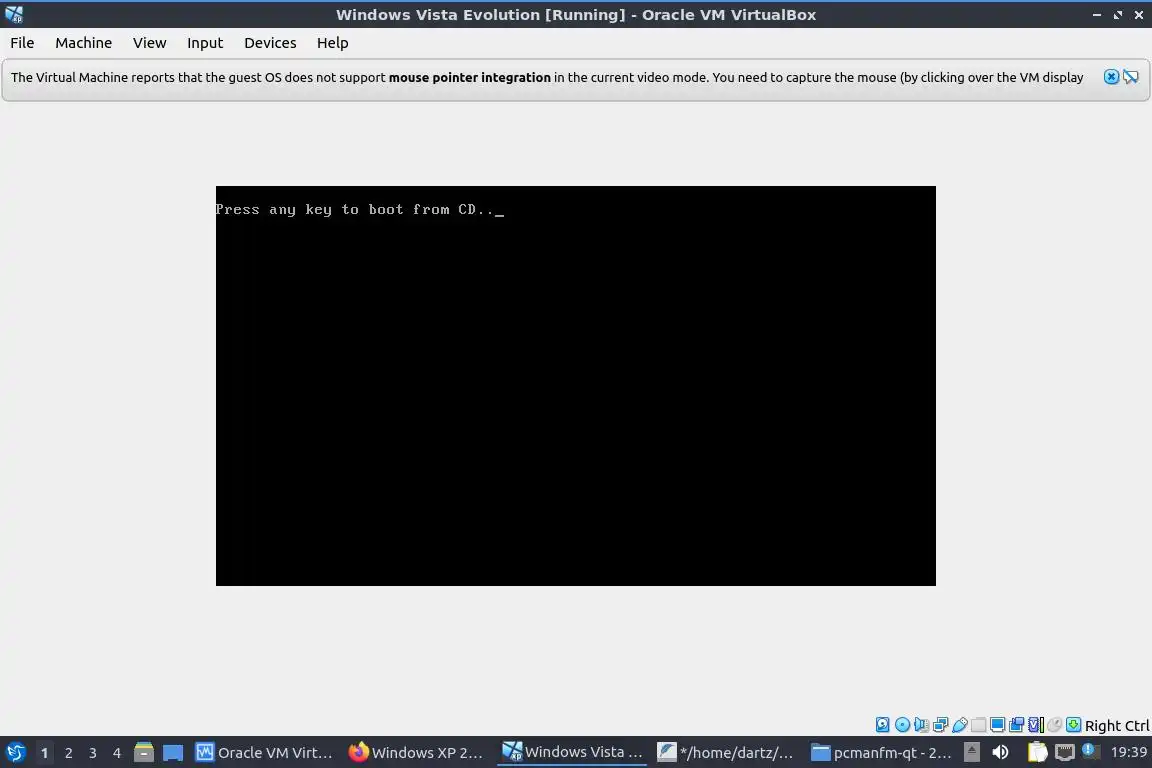Open the File menu

[22, 43]
